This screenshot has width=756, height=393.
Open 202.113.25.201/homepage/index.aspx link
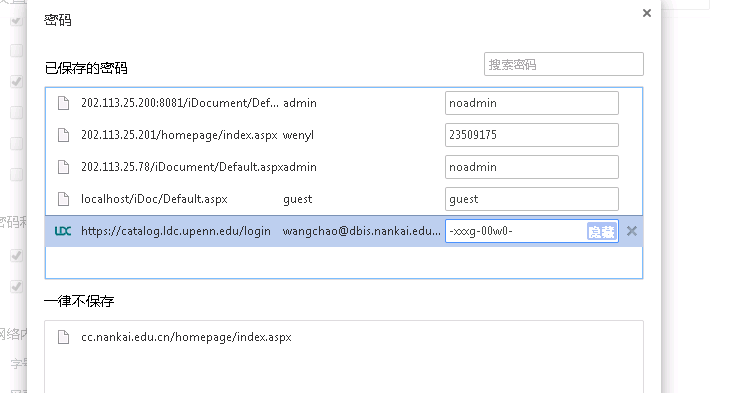pos(179,135)
